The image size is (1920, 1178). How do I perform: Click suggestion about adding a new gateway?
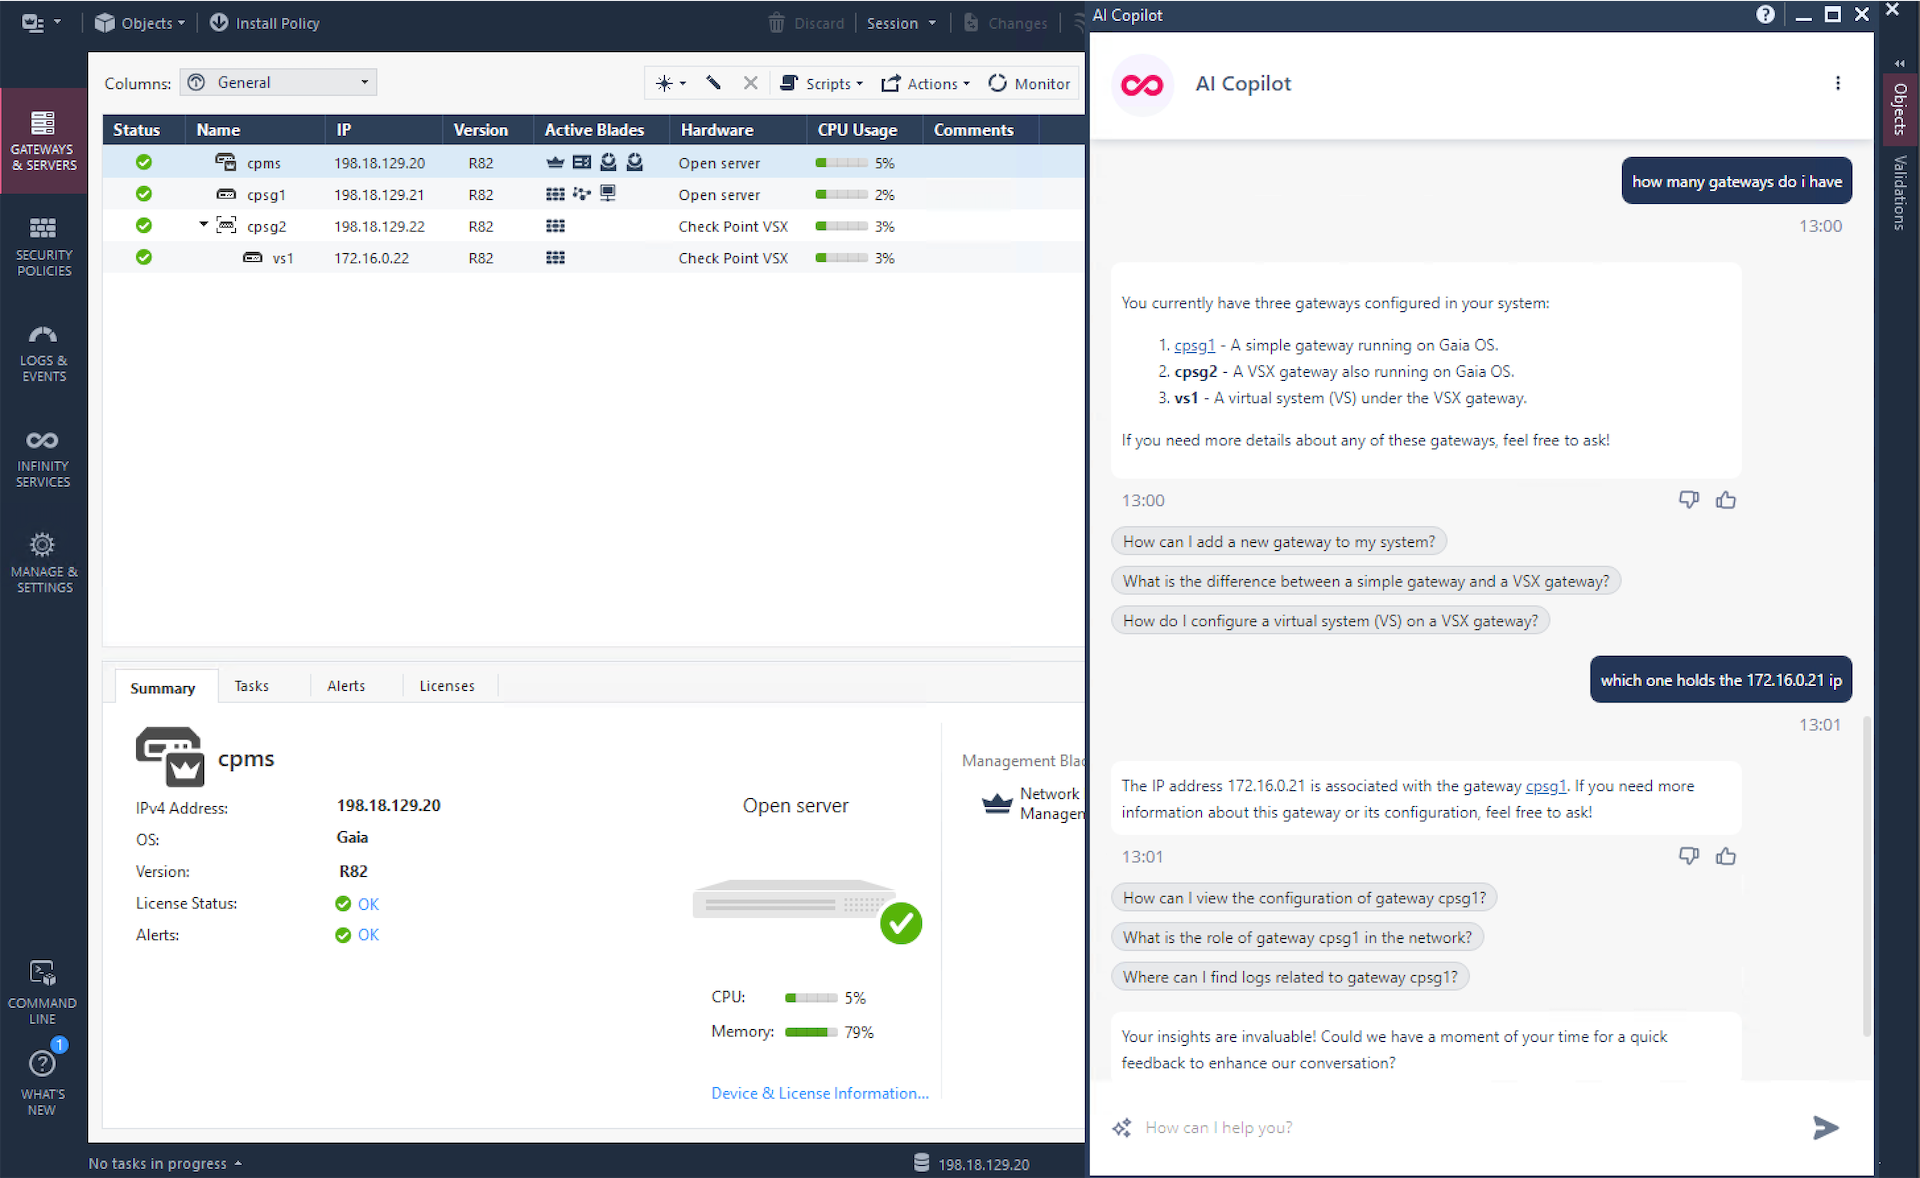pyautogui.click(x=1278, y=541)
